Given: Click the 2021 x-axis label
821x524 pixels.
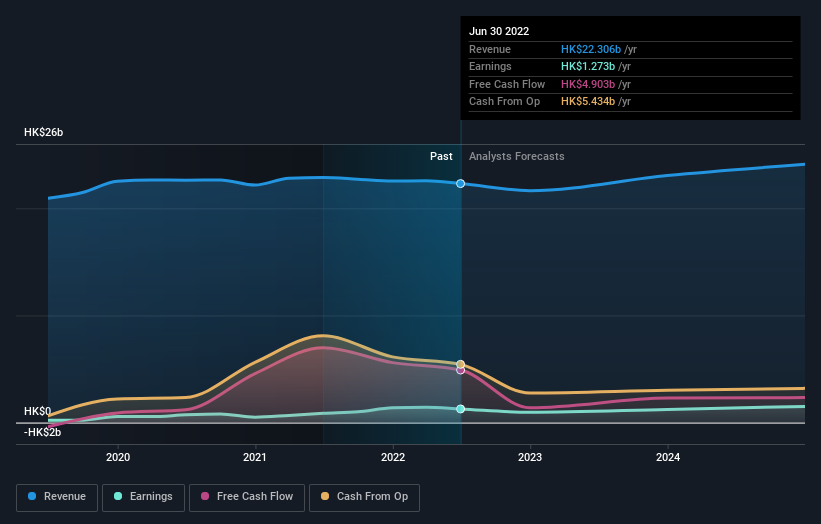Looking at the screenshot, I should (254, 457).
